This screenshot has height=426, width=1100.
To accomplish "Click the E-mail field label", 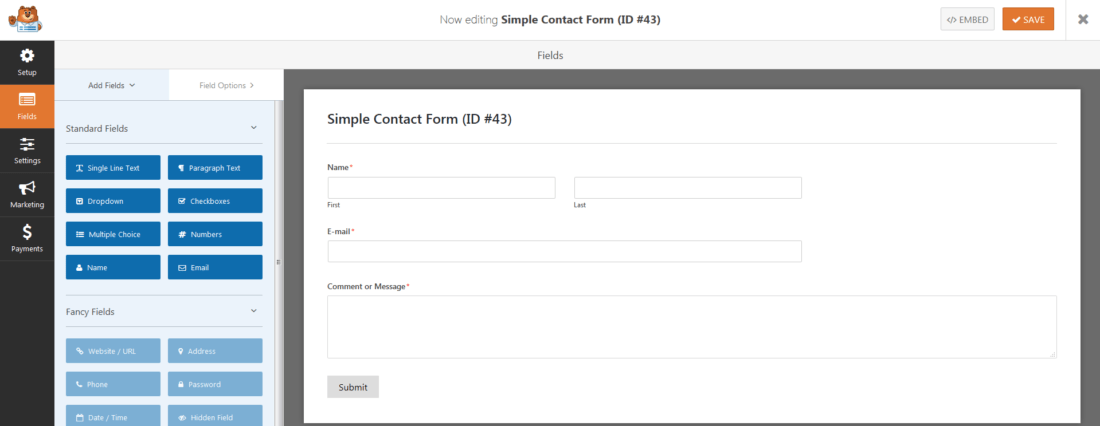I will point(339,231).
